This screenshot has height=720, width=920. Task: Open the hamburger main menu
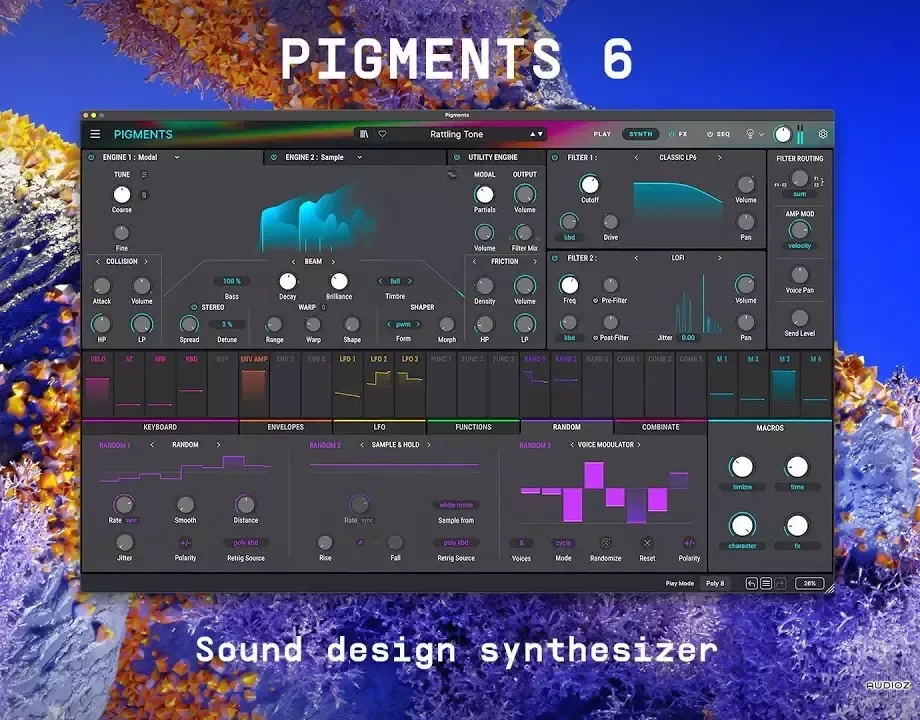coord(95,134)
